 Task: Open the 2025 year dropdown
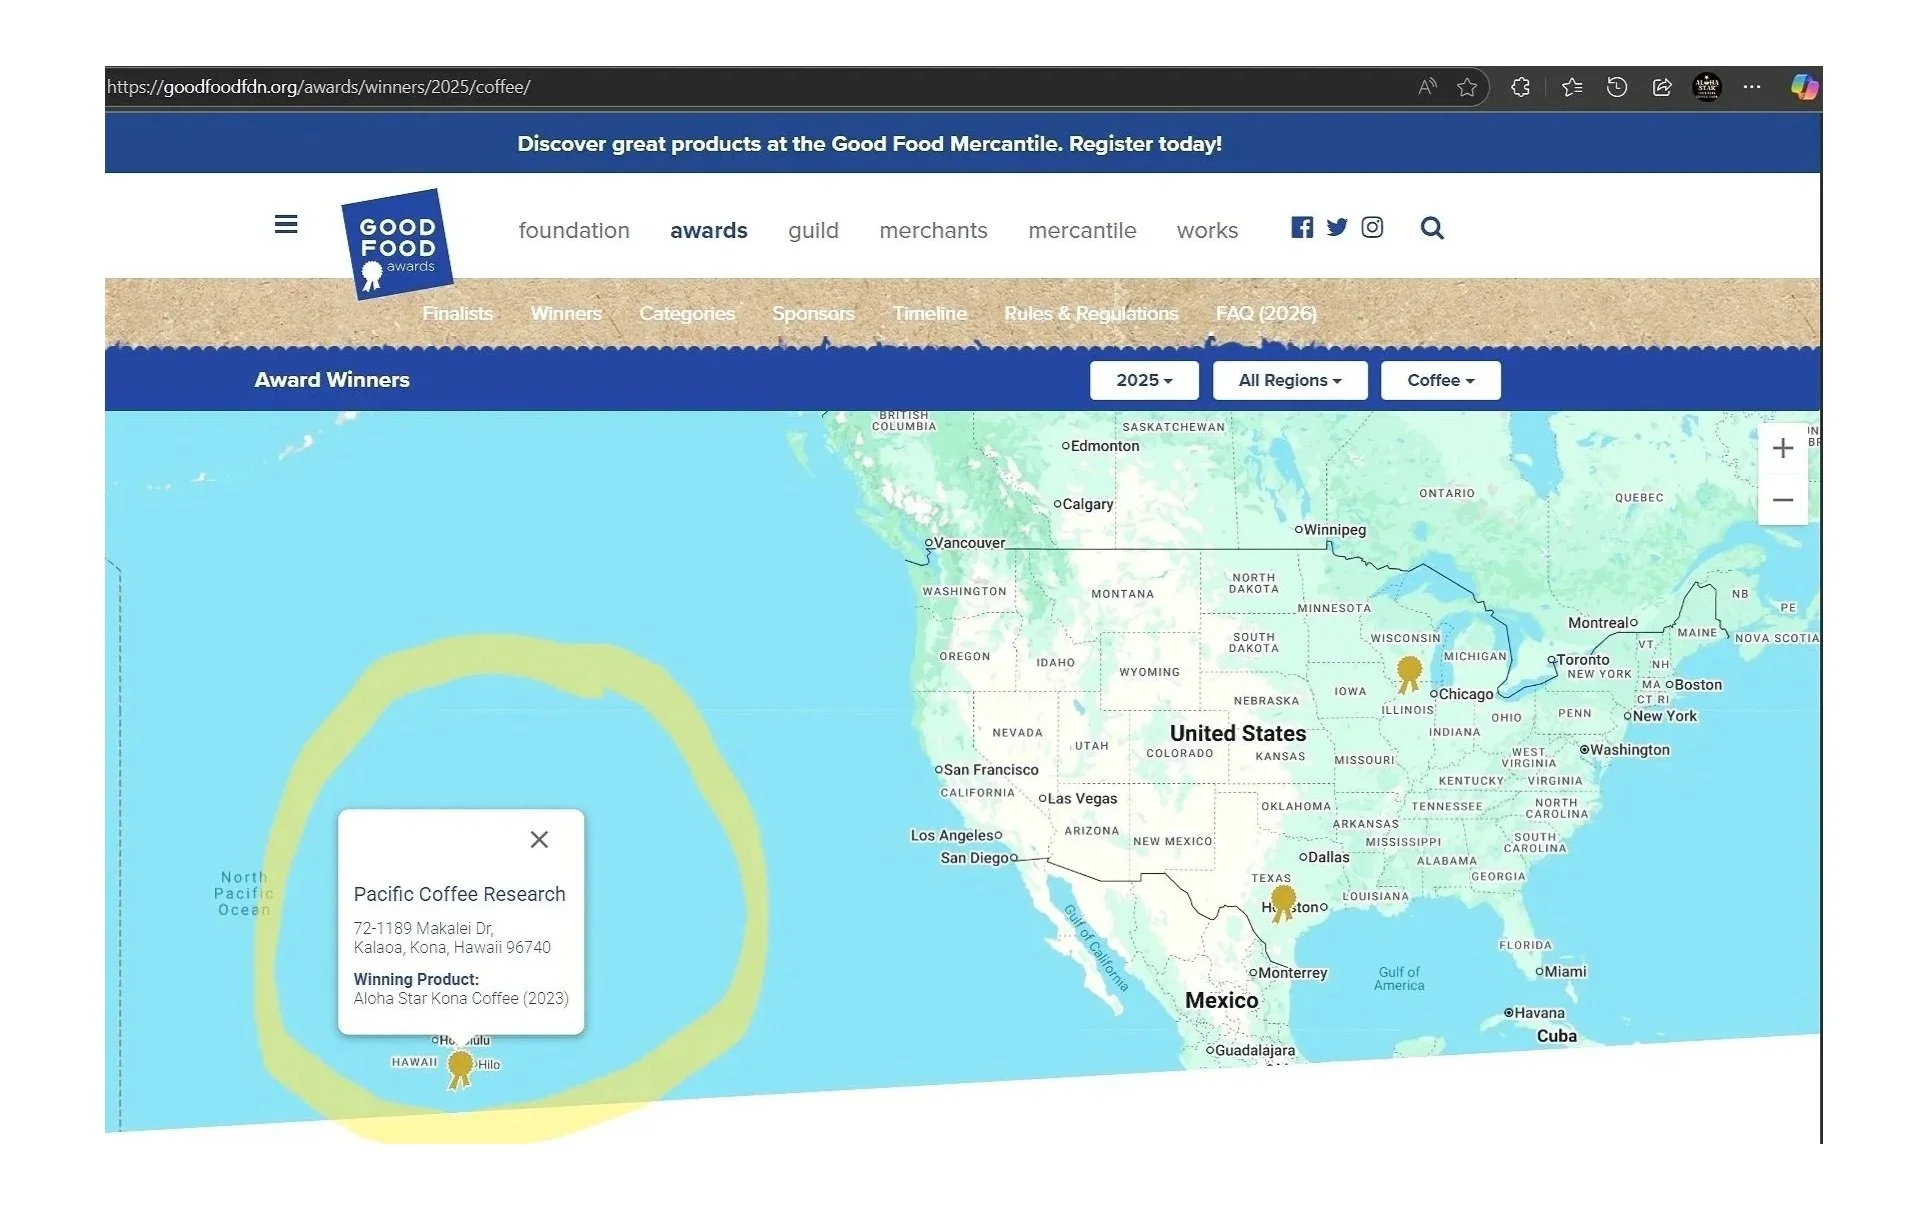point(1144,380)
